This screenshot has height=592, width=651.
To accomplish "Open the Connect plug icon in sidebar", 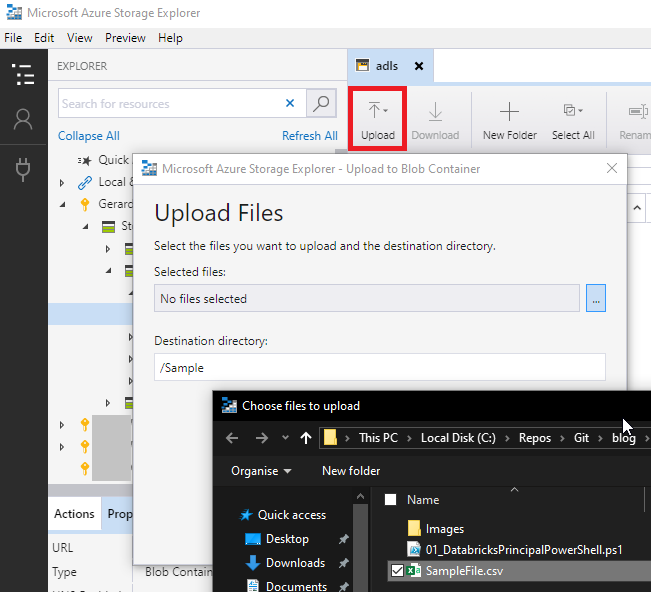I will (x=23, y=169).
